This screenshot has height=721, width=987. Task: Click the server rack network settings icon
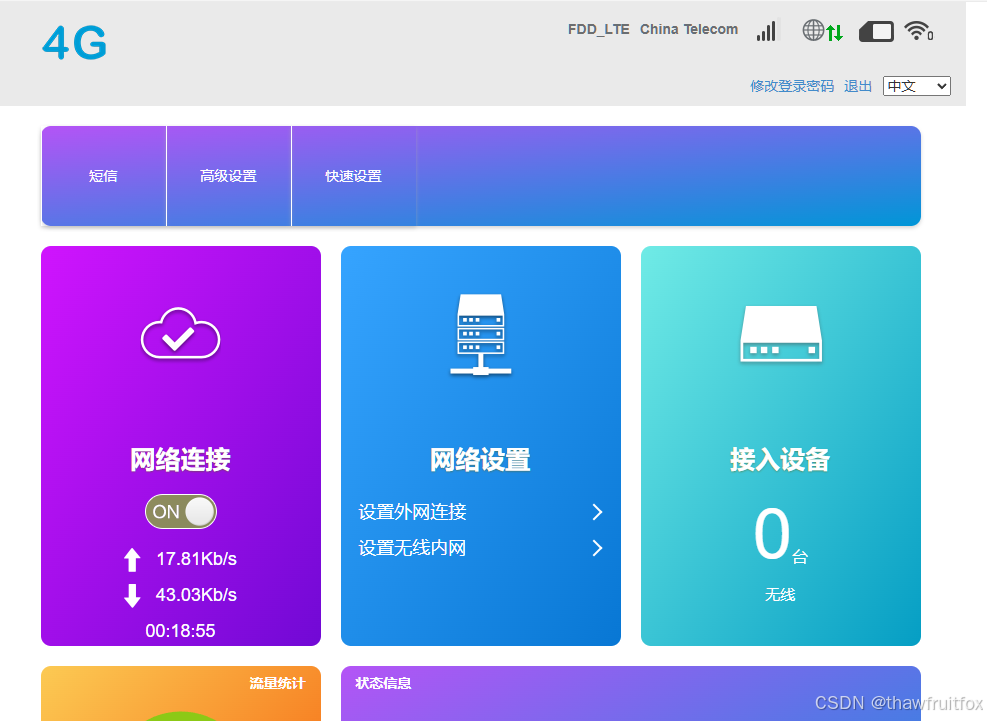[481, 334]
